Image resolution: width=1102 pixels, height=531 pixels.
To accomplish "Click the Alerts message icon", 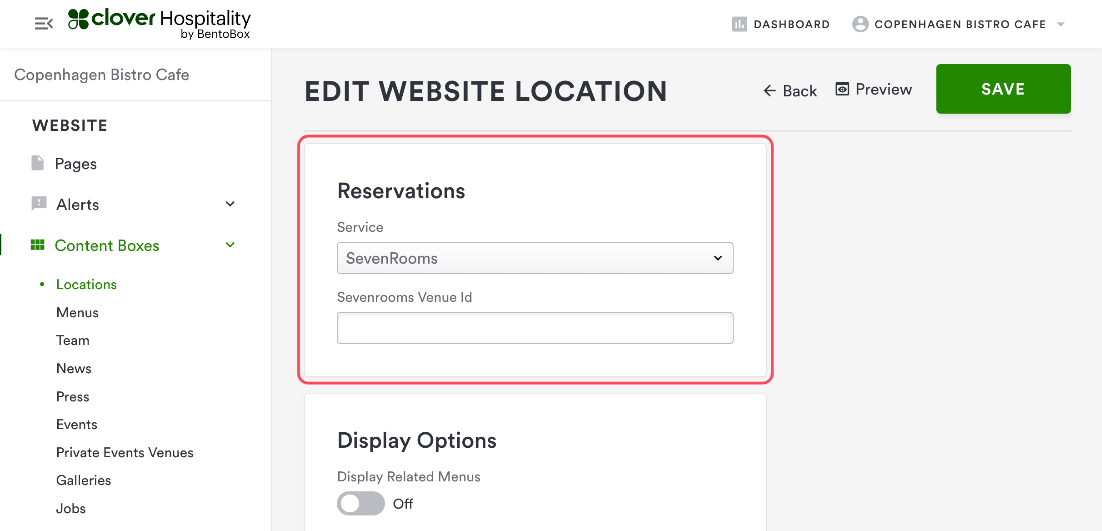I will 39,204.
